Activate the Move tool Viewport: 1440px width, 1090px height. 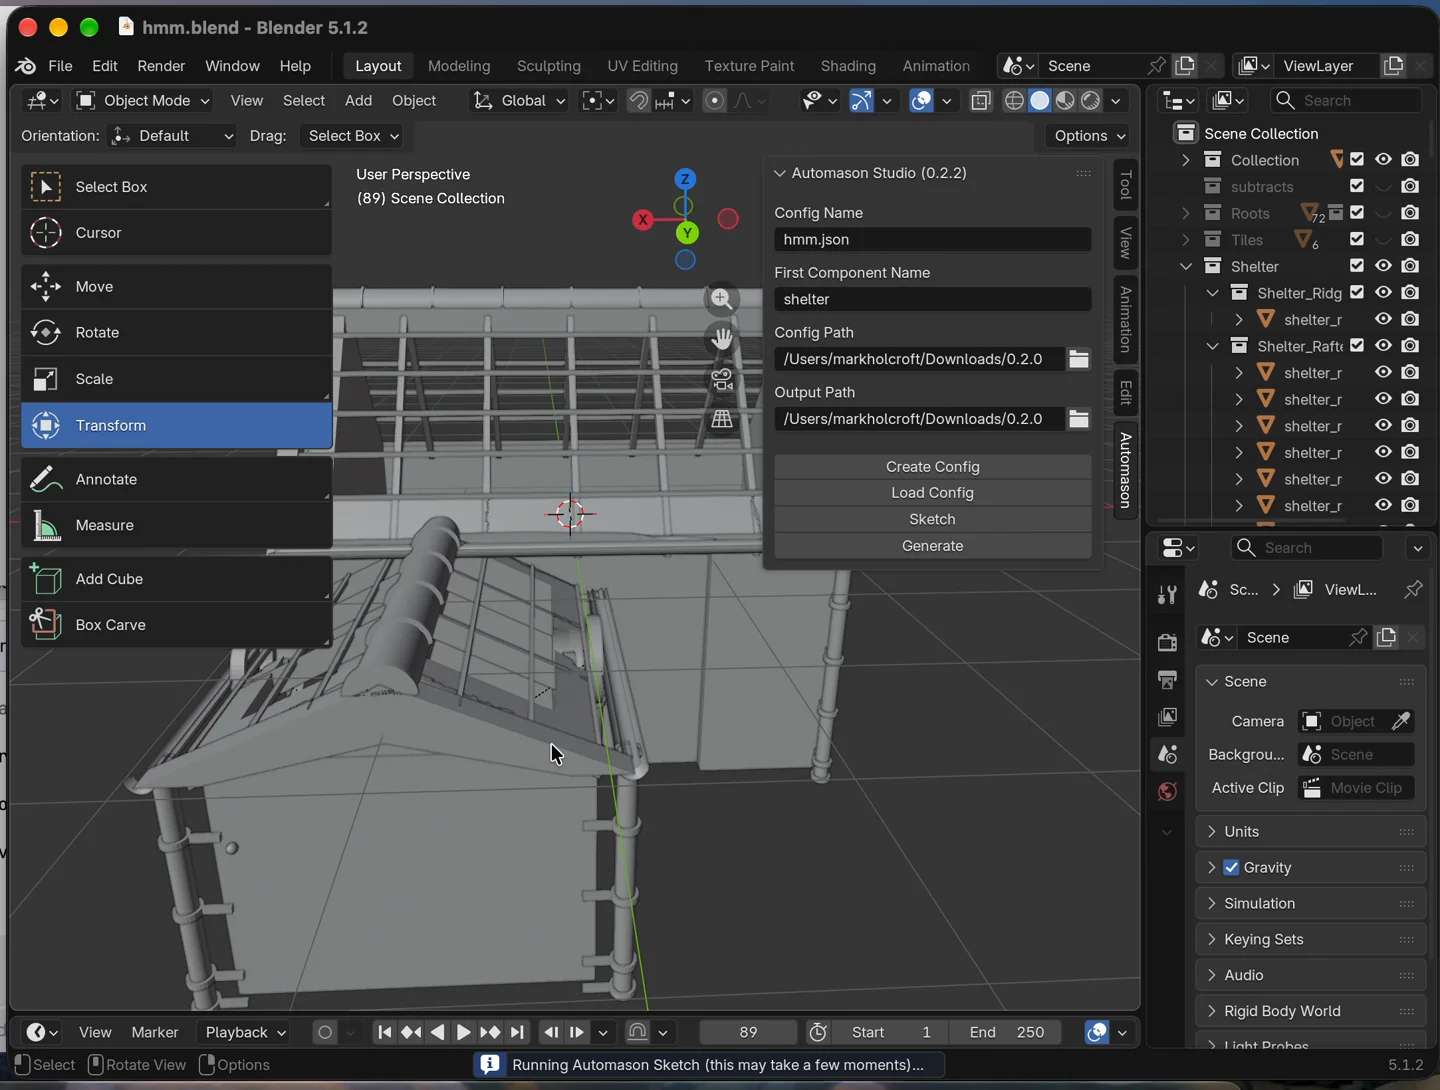(176, 287)
